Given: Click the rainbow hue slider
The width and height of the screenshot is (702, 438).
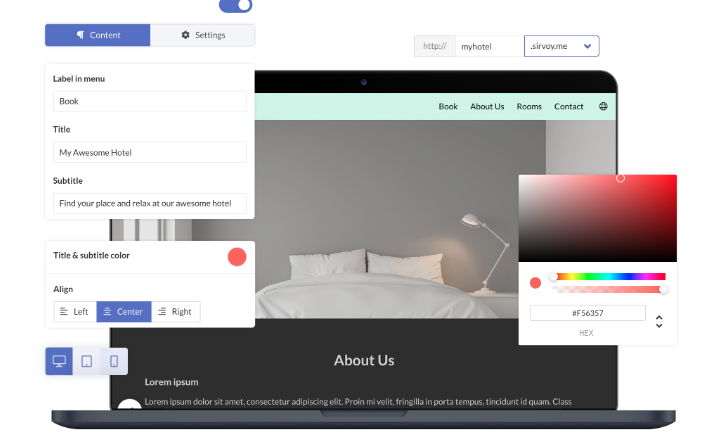Looking at the screenshot, I should click(609, 277).
